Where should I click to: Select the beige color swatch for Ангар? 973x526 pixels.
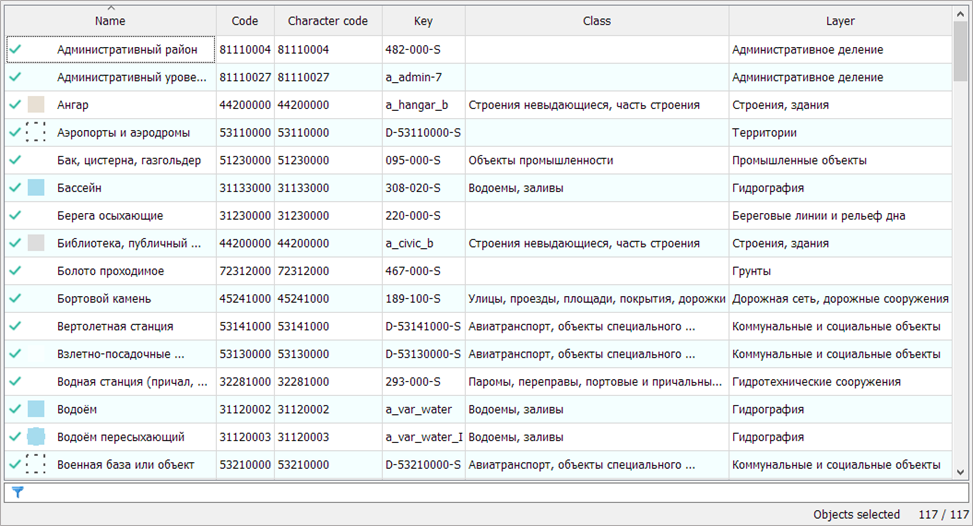pyautogui.click(x=36, y=104)
